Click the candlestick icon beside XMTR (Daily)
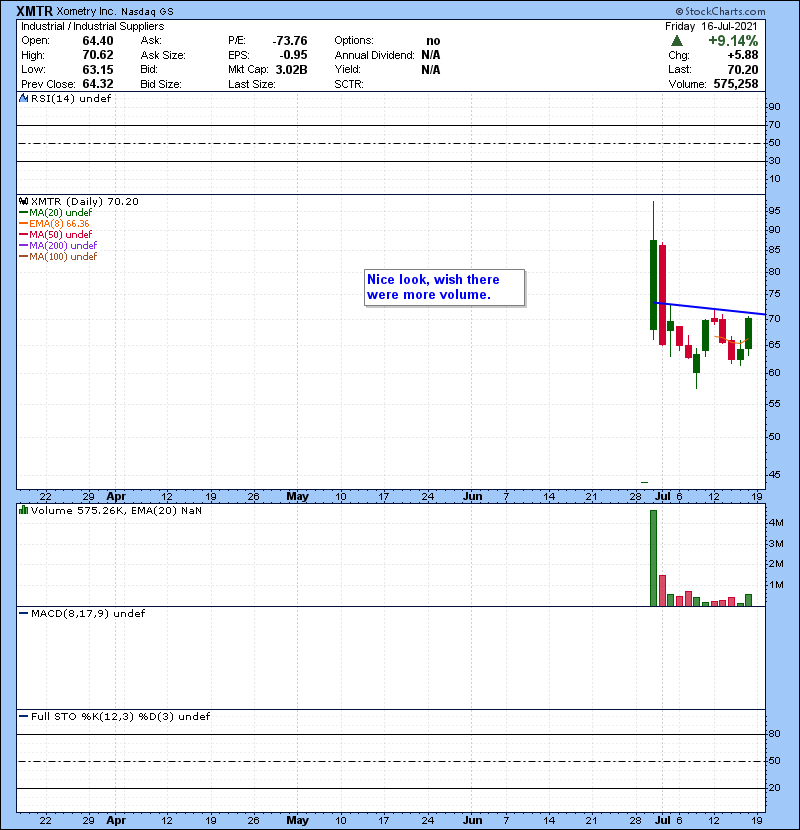Screen dimensions: 800x830 tap(23, 201)
